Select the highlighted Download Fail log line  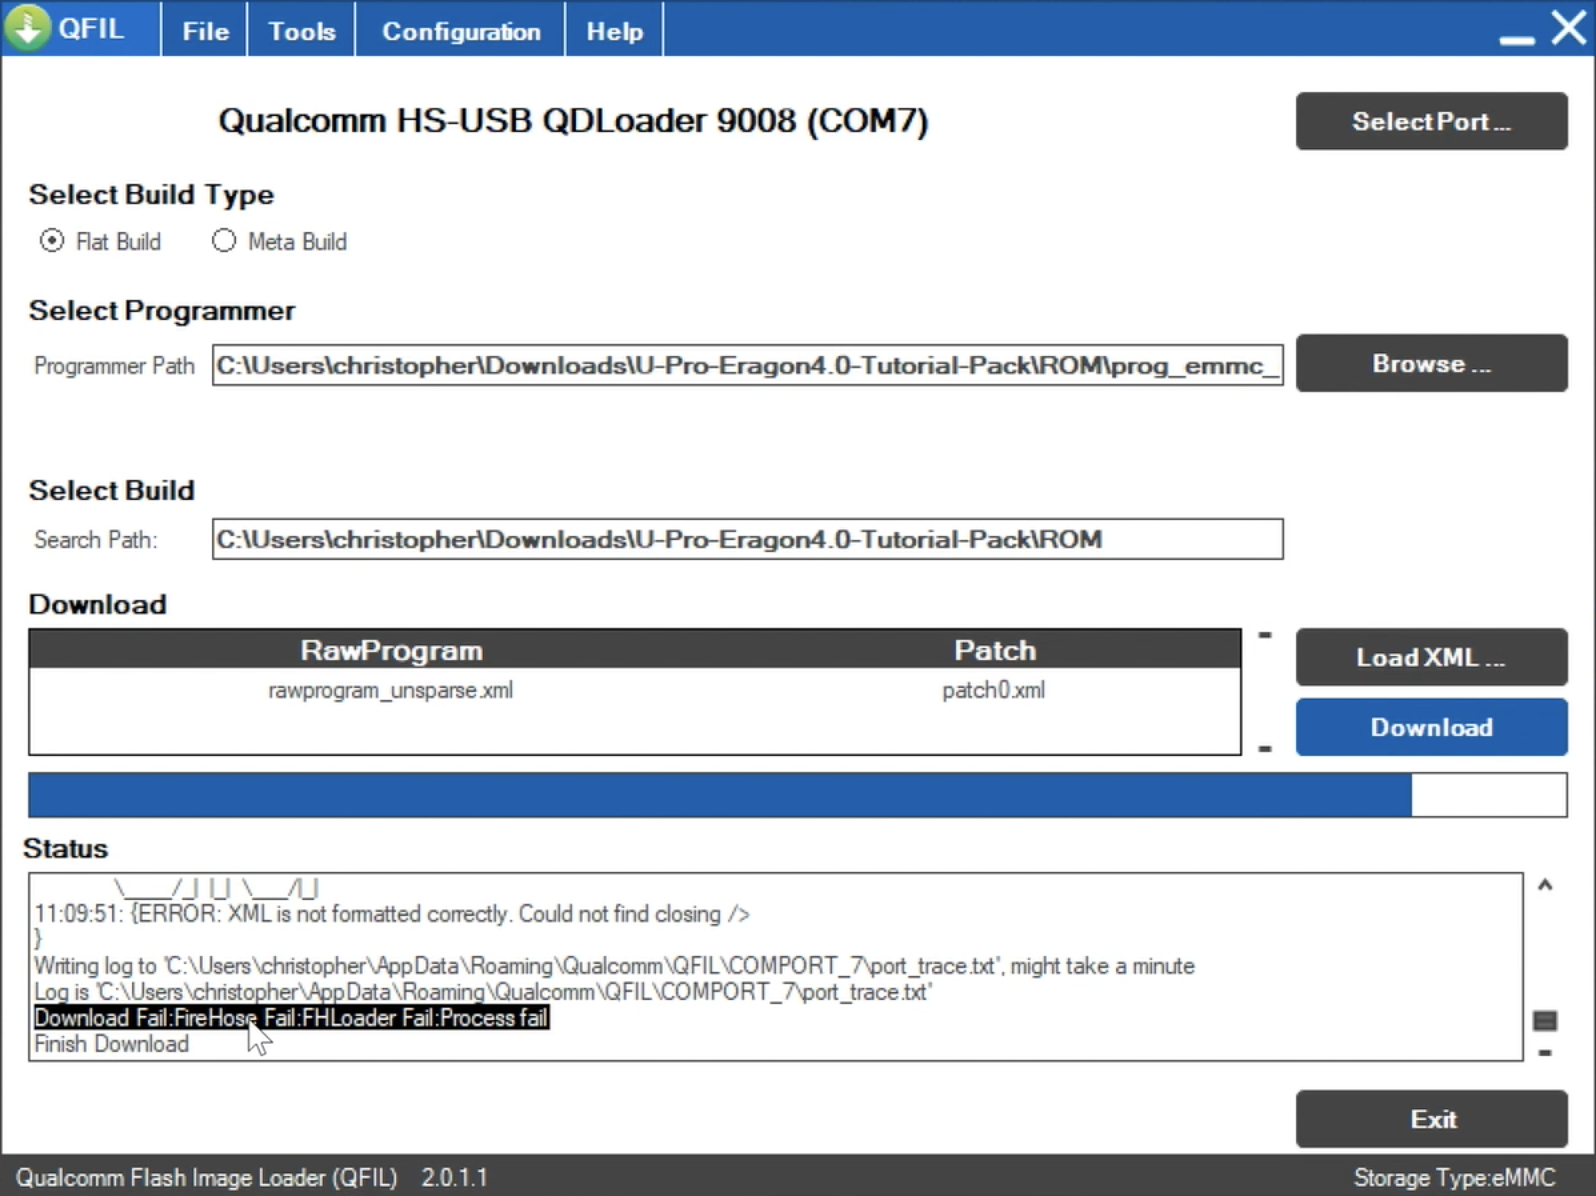(x=291, y=1018)
